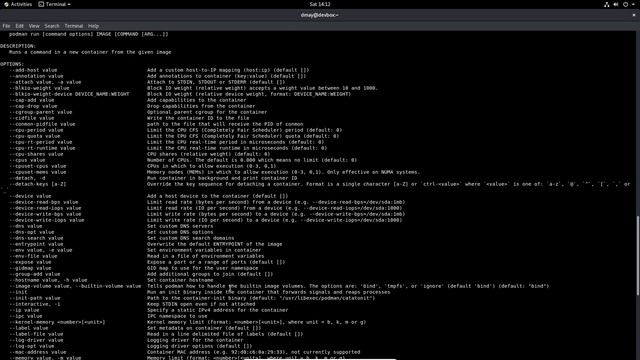The width and height of the screenshot is (640, 360).
Task: Click the window title dmay@devbox
Action: pyautogui.click(x=320, y=15)
